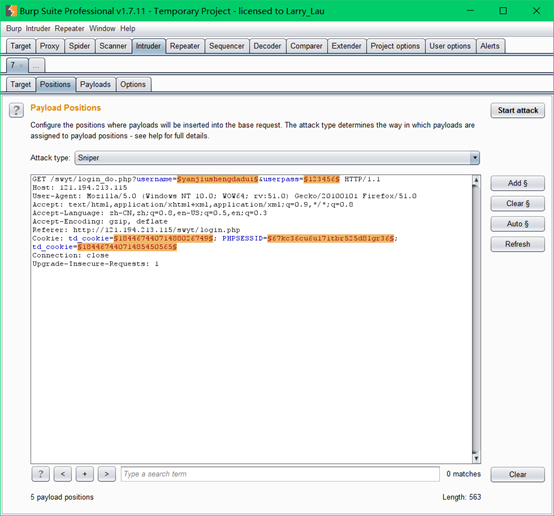Expand the Attack type Sniper dropdown
This screenshot has width=554, height=516.
pyautogui.click(x=277, y=158)
